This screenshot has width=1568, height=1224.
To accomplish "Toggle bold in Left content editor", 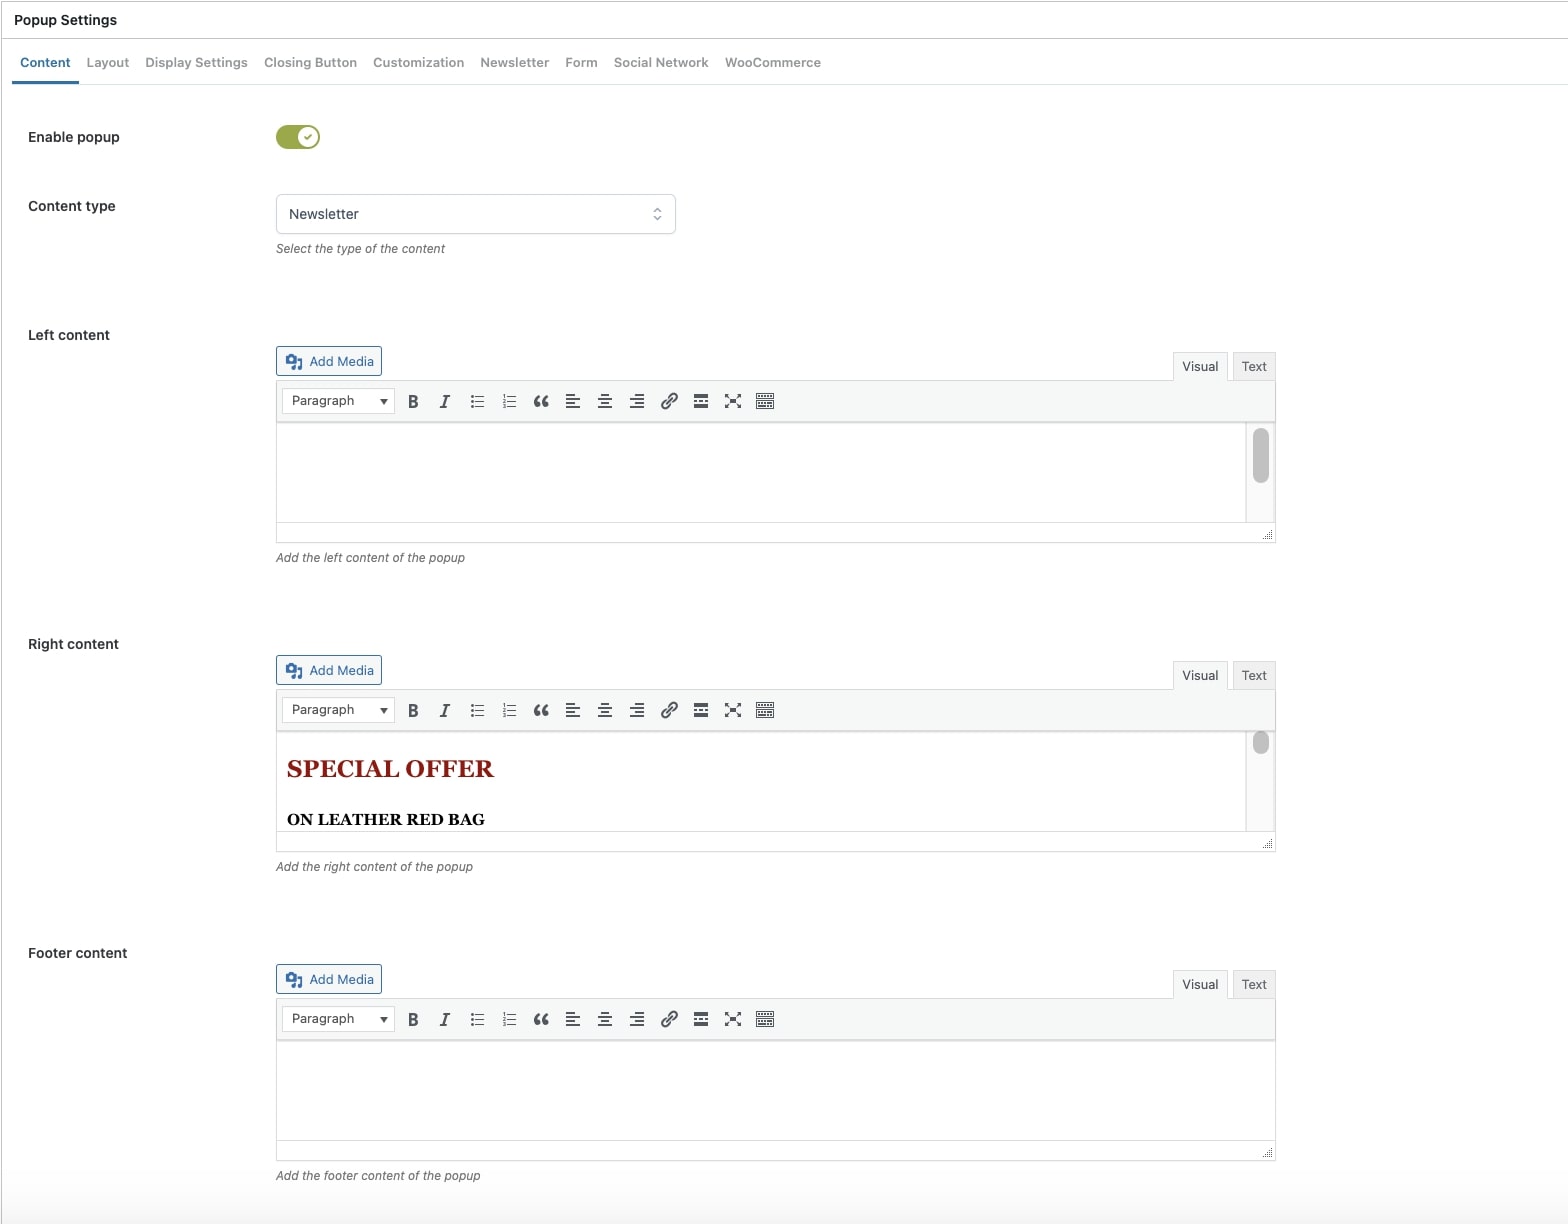I will click(x=413, y=401).
